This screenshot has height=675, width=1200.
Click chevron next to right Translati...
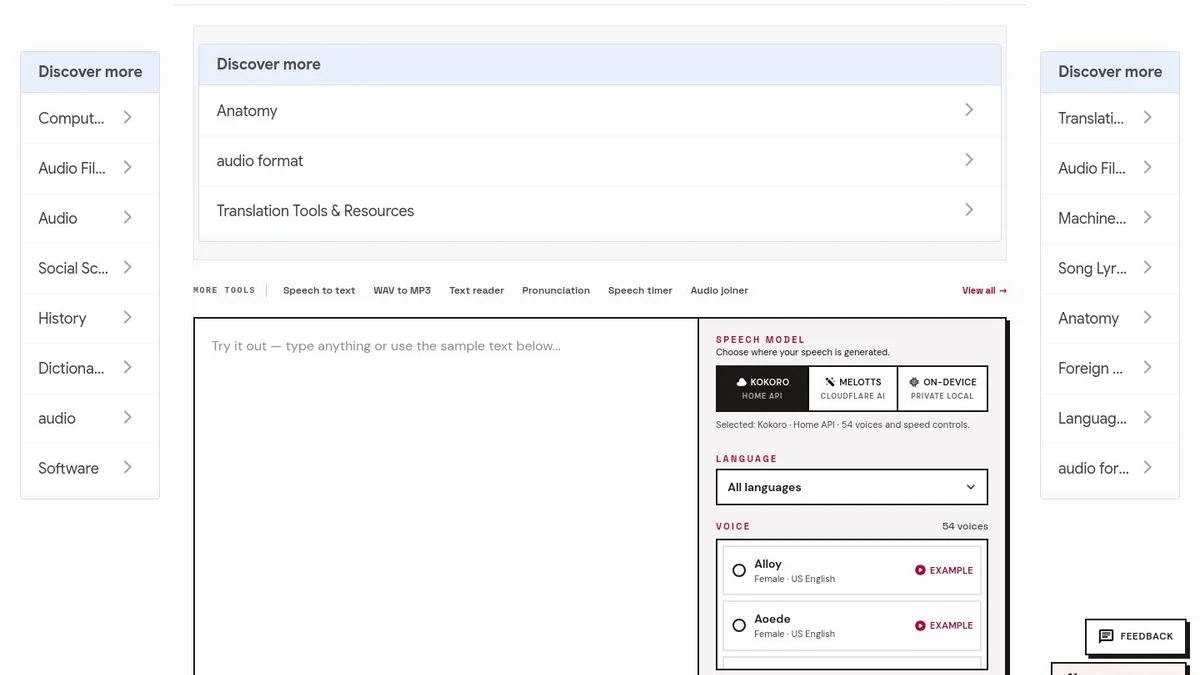(x=1147, y=118)
